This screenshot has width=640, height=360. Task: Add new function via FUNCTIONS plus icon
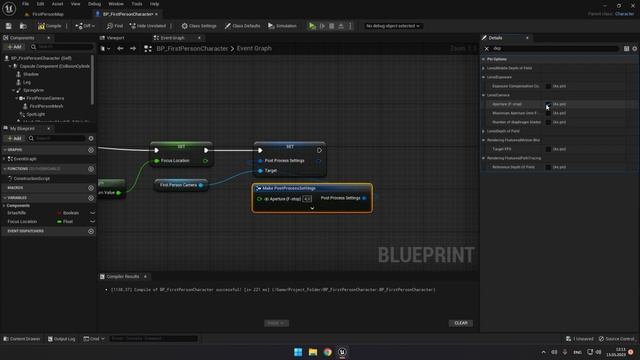coord(91,169)
